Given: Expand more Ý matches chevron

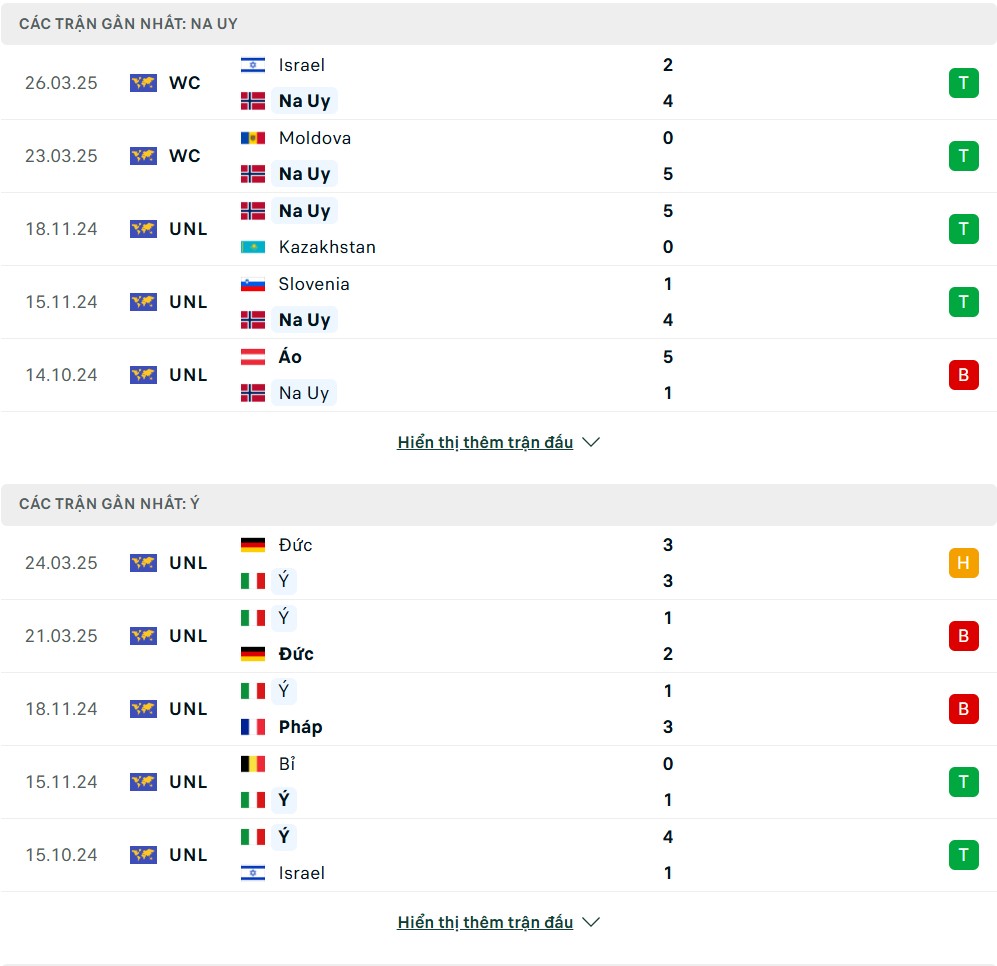Looking at the screenshot, I should [591, 922].
